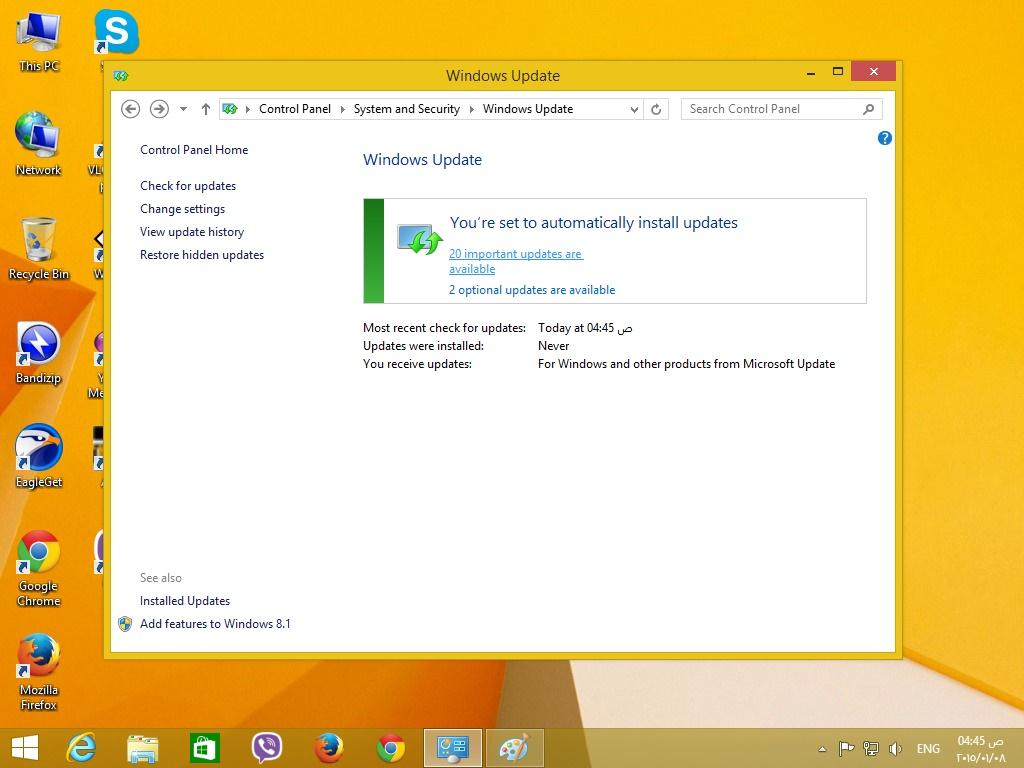Image resolution: width=1024 pixels, height=768 pixels.
Task: Select System and Security breadcrumb
Action: point(406,109)
